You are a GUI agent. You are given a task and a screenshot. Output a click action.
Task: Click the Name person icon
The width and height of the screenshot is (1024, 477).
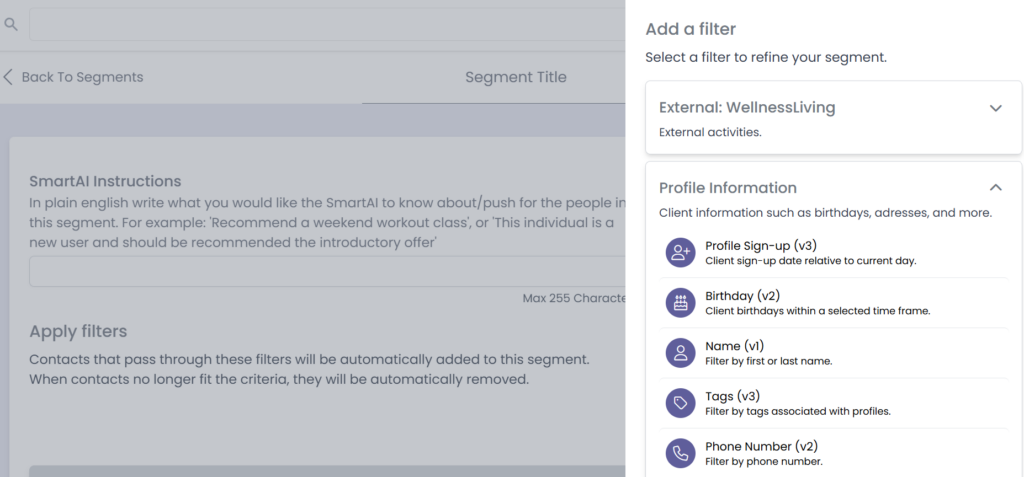[x=681, y=353]
